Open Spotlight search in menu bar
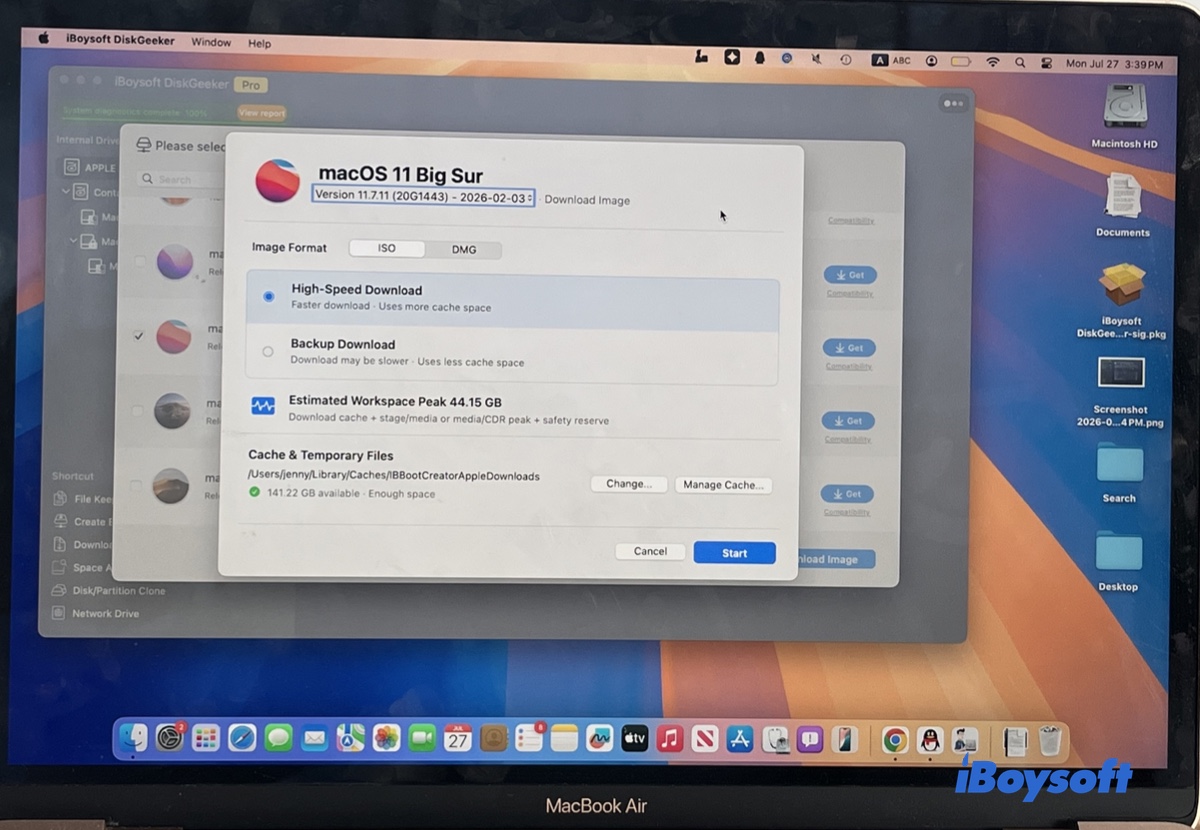 coord(1020,62)
